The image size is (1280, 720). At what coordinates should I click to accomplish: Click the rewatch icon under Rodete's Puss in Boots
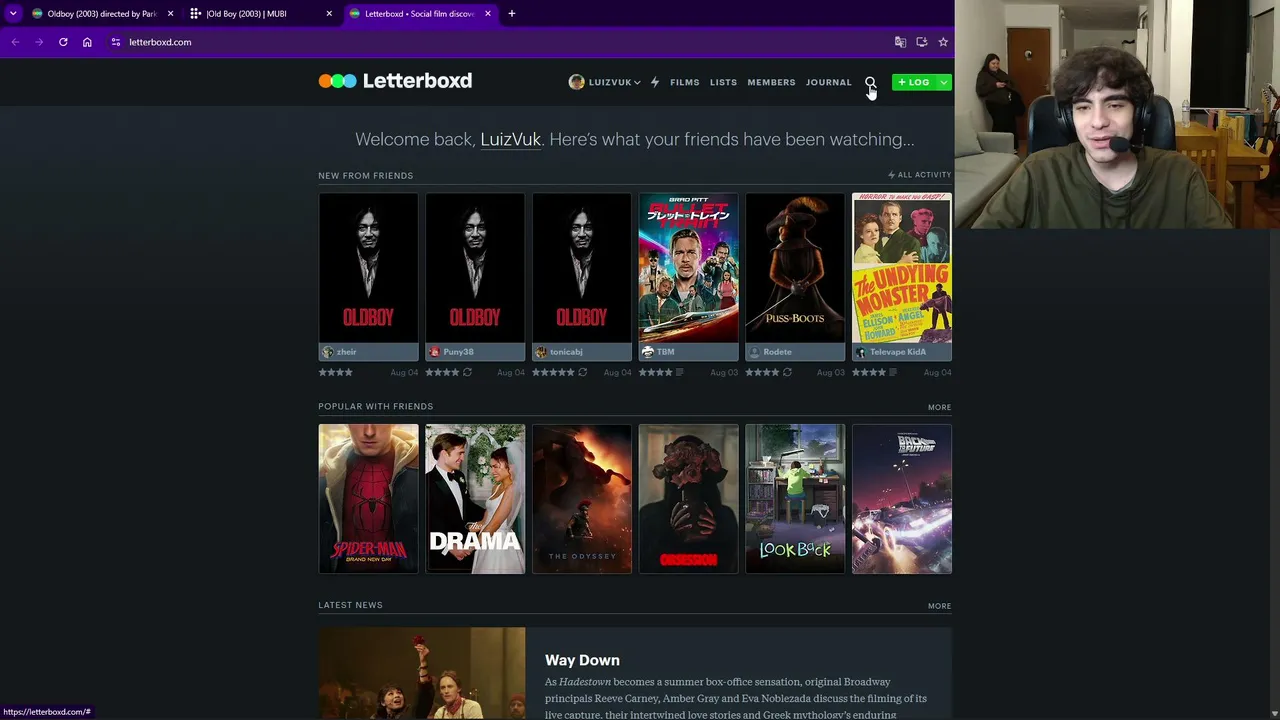click(x=787, y=372)
